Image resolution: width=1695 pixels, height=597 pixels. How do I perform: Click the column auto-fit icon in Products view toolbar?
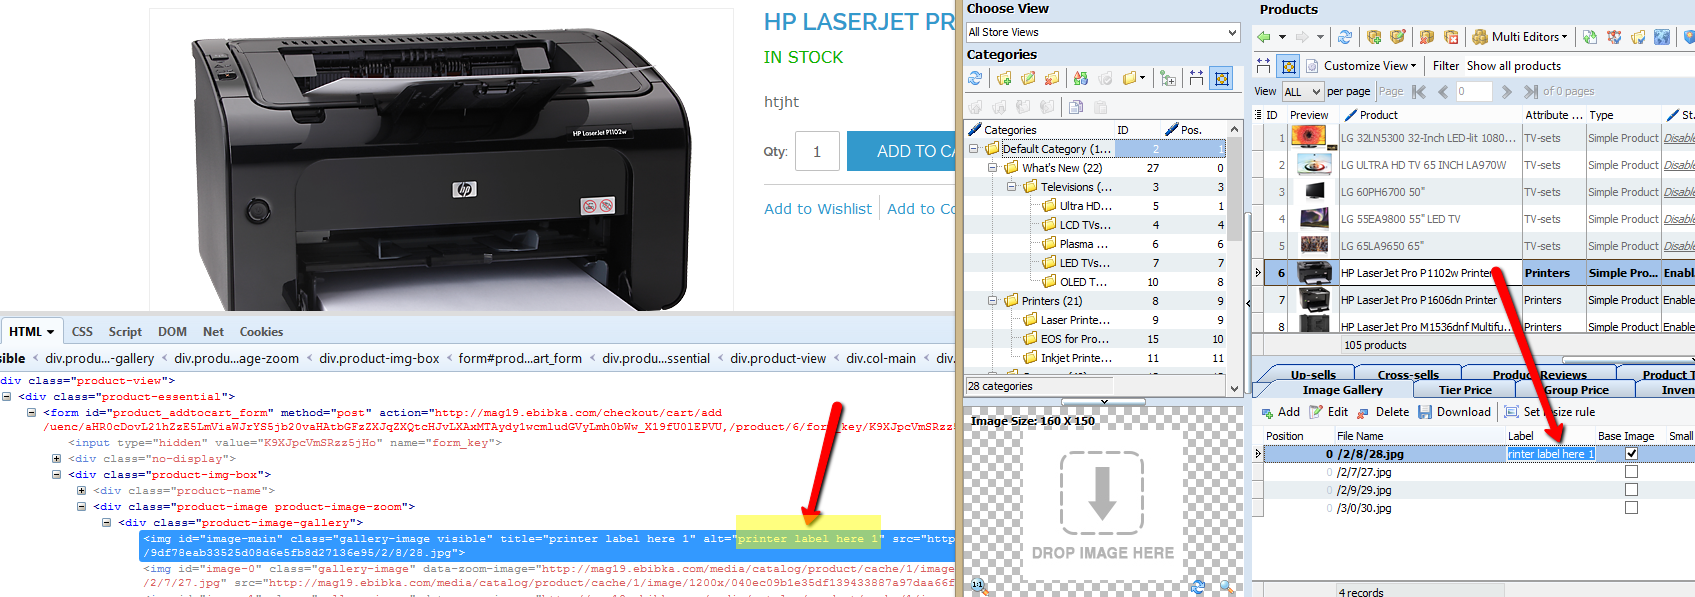click(1264, 66)
